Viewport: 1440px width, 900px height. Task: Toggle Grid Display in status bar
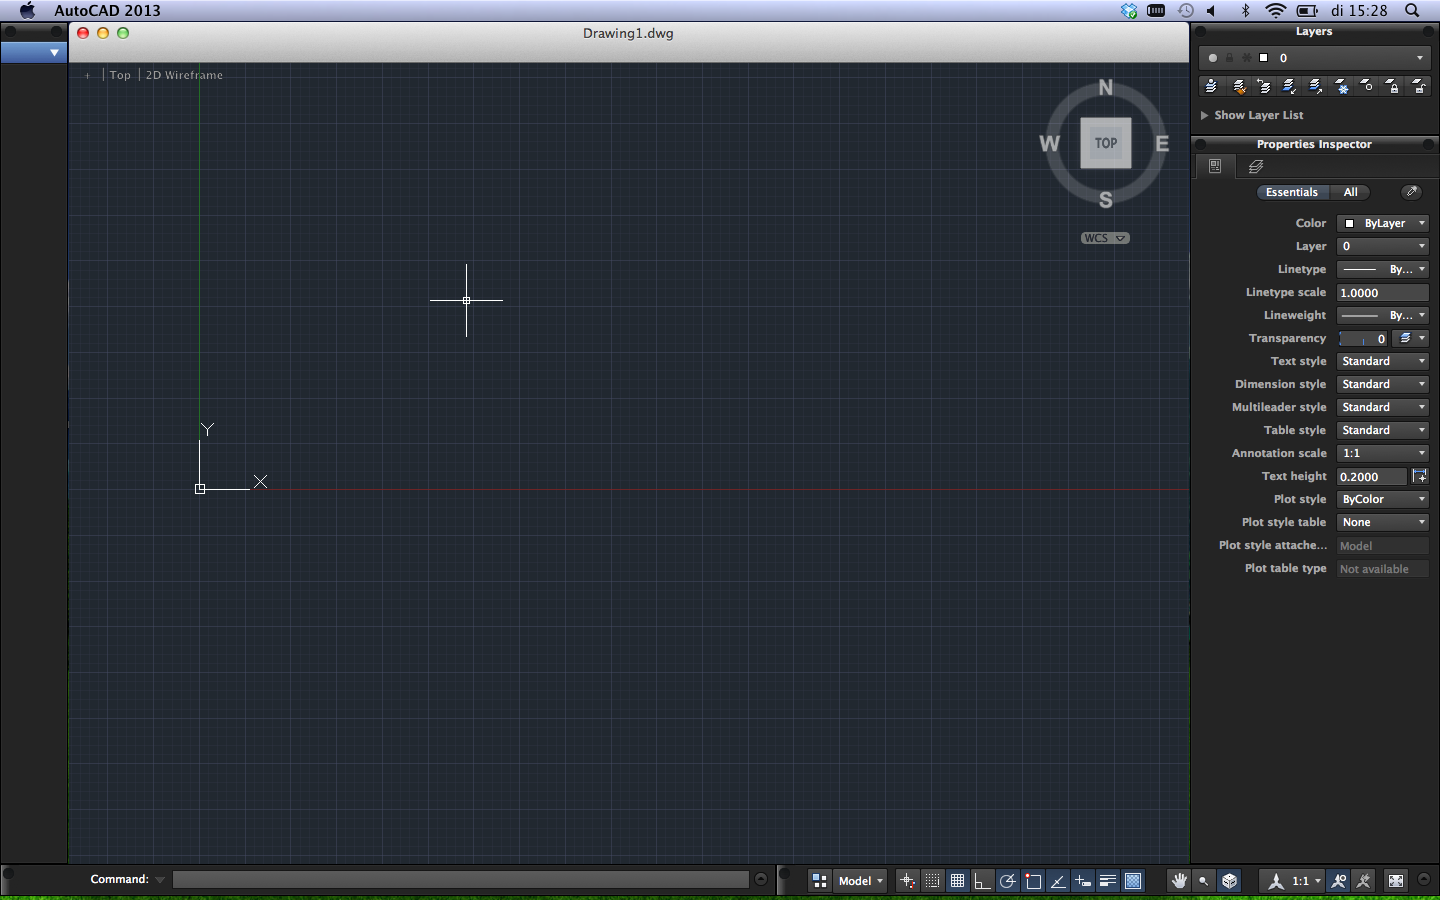[958, 881]
